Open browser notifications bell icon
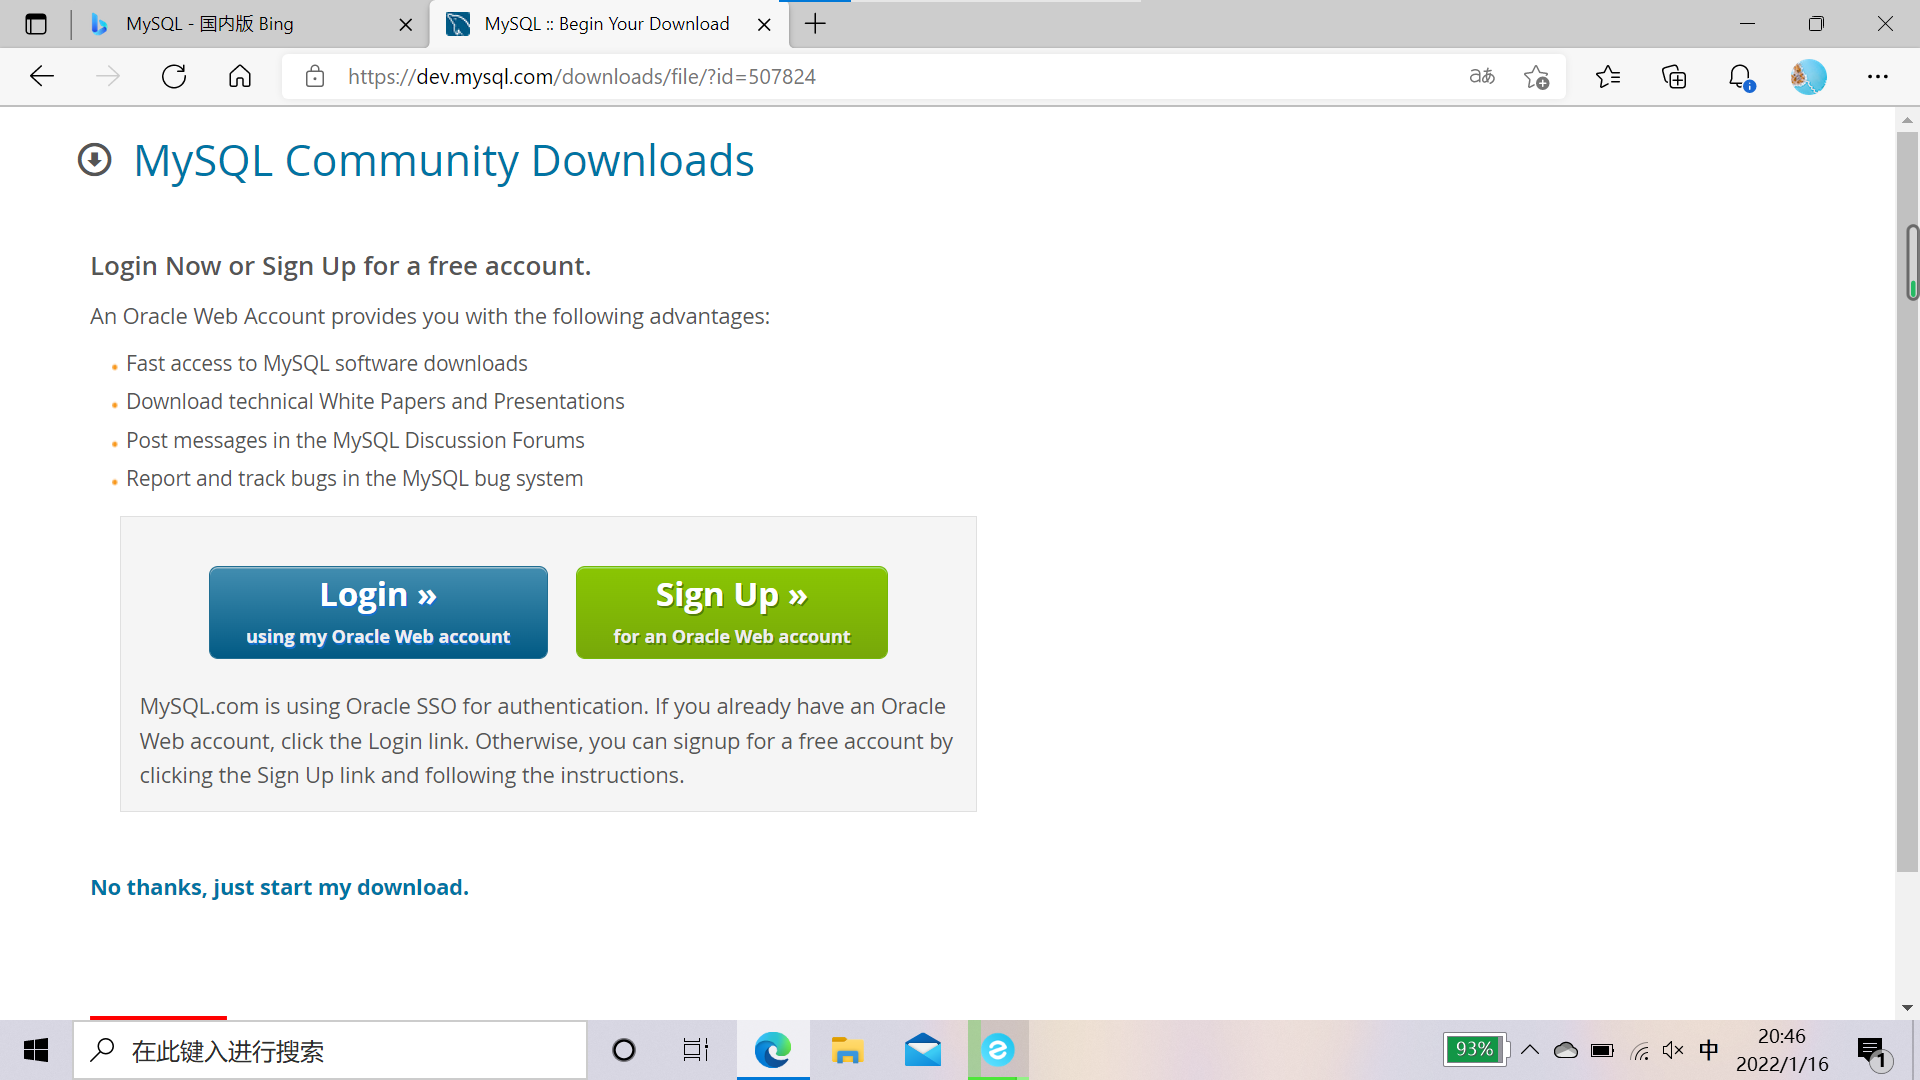The height and width of the screenshot is (1080, 1920). click(1740, 77)
